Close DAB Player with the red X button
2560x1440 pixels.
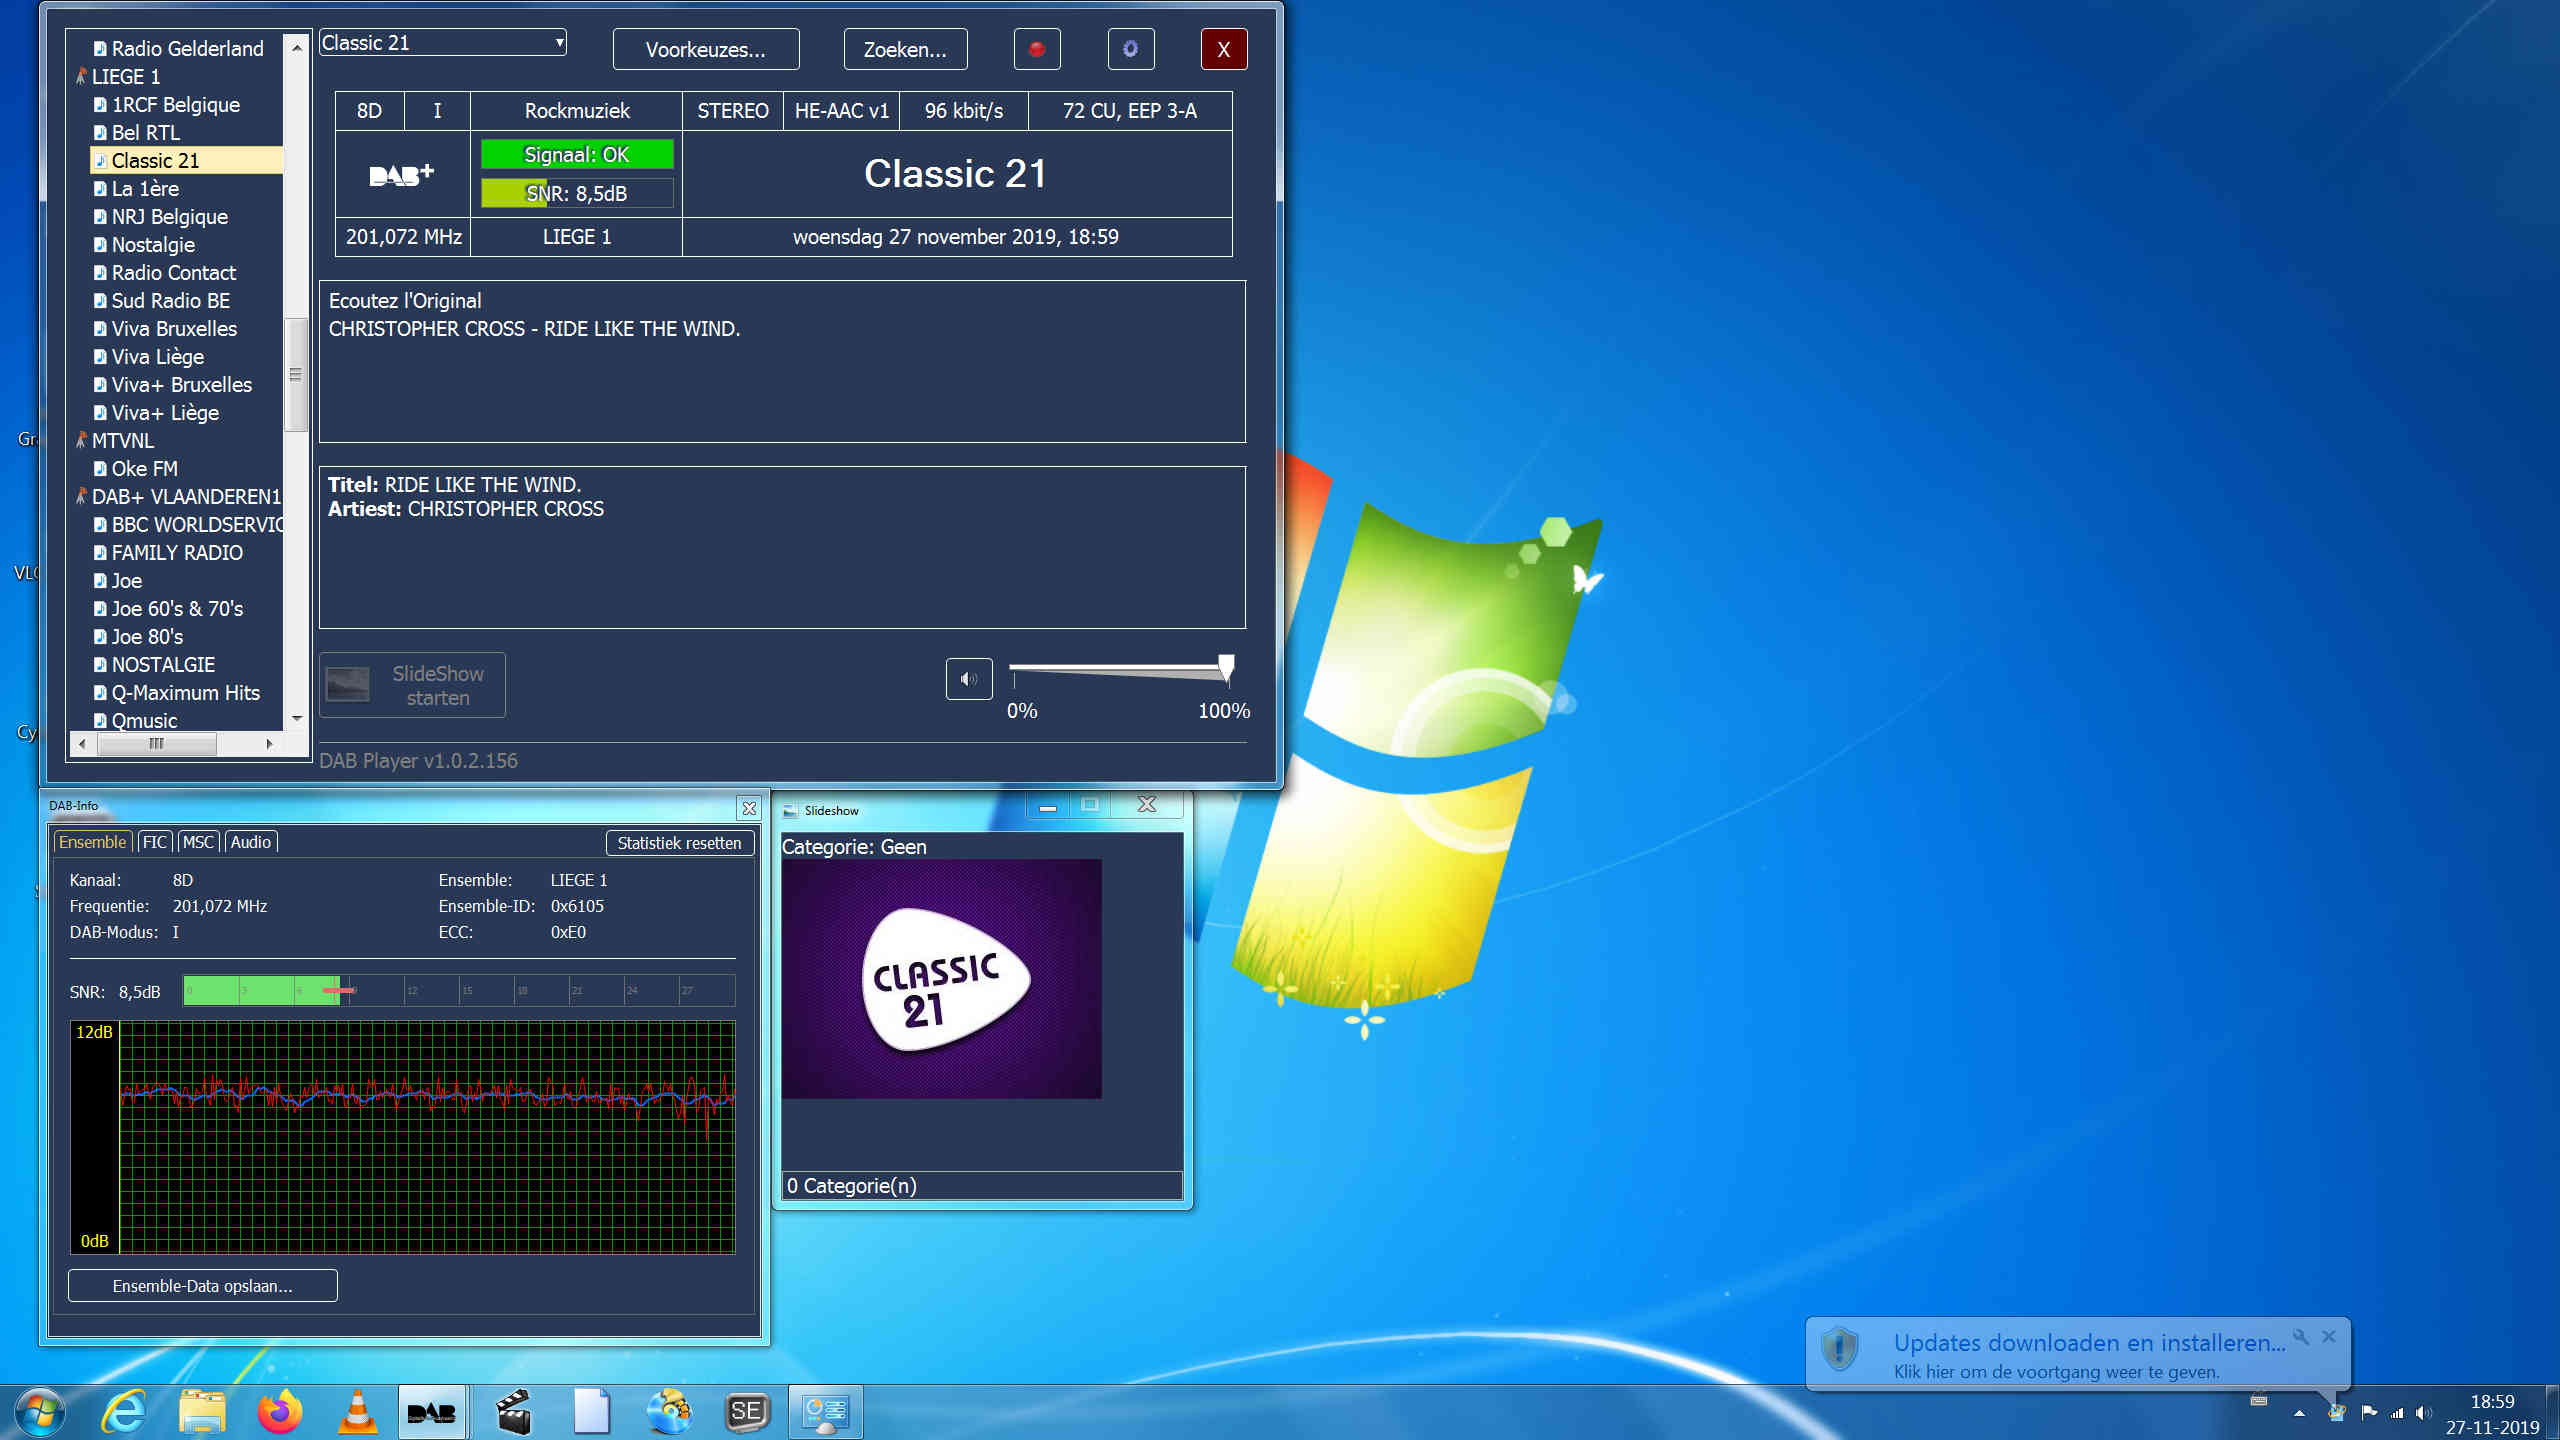(1224, 49)
